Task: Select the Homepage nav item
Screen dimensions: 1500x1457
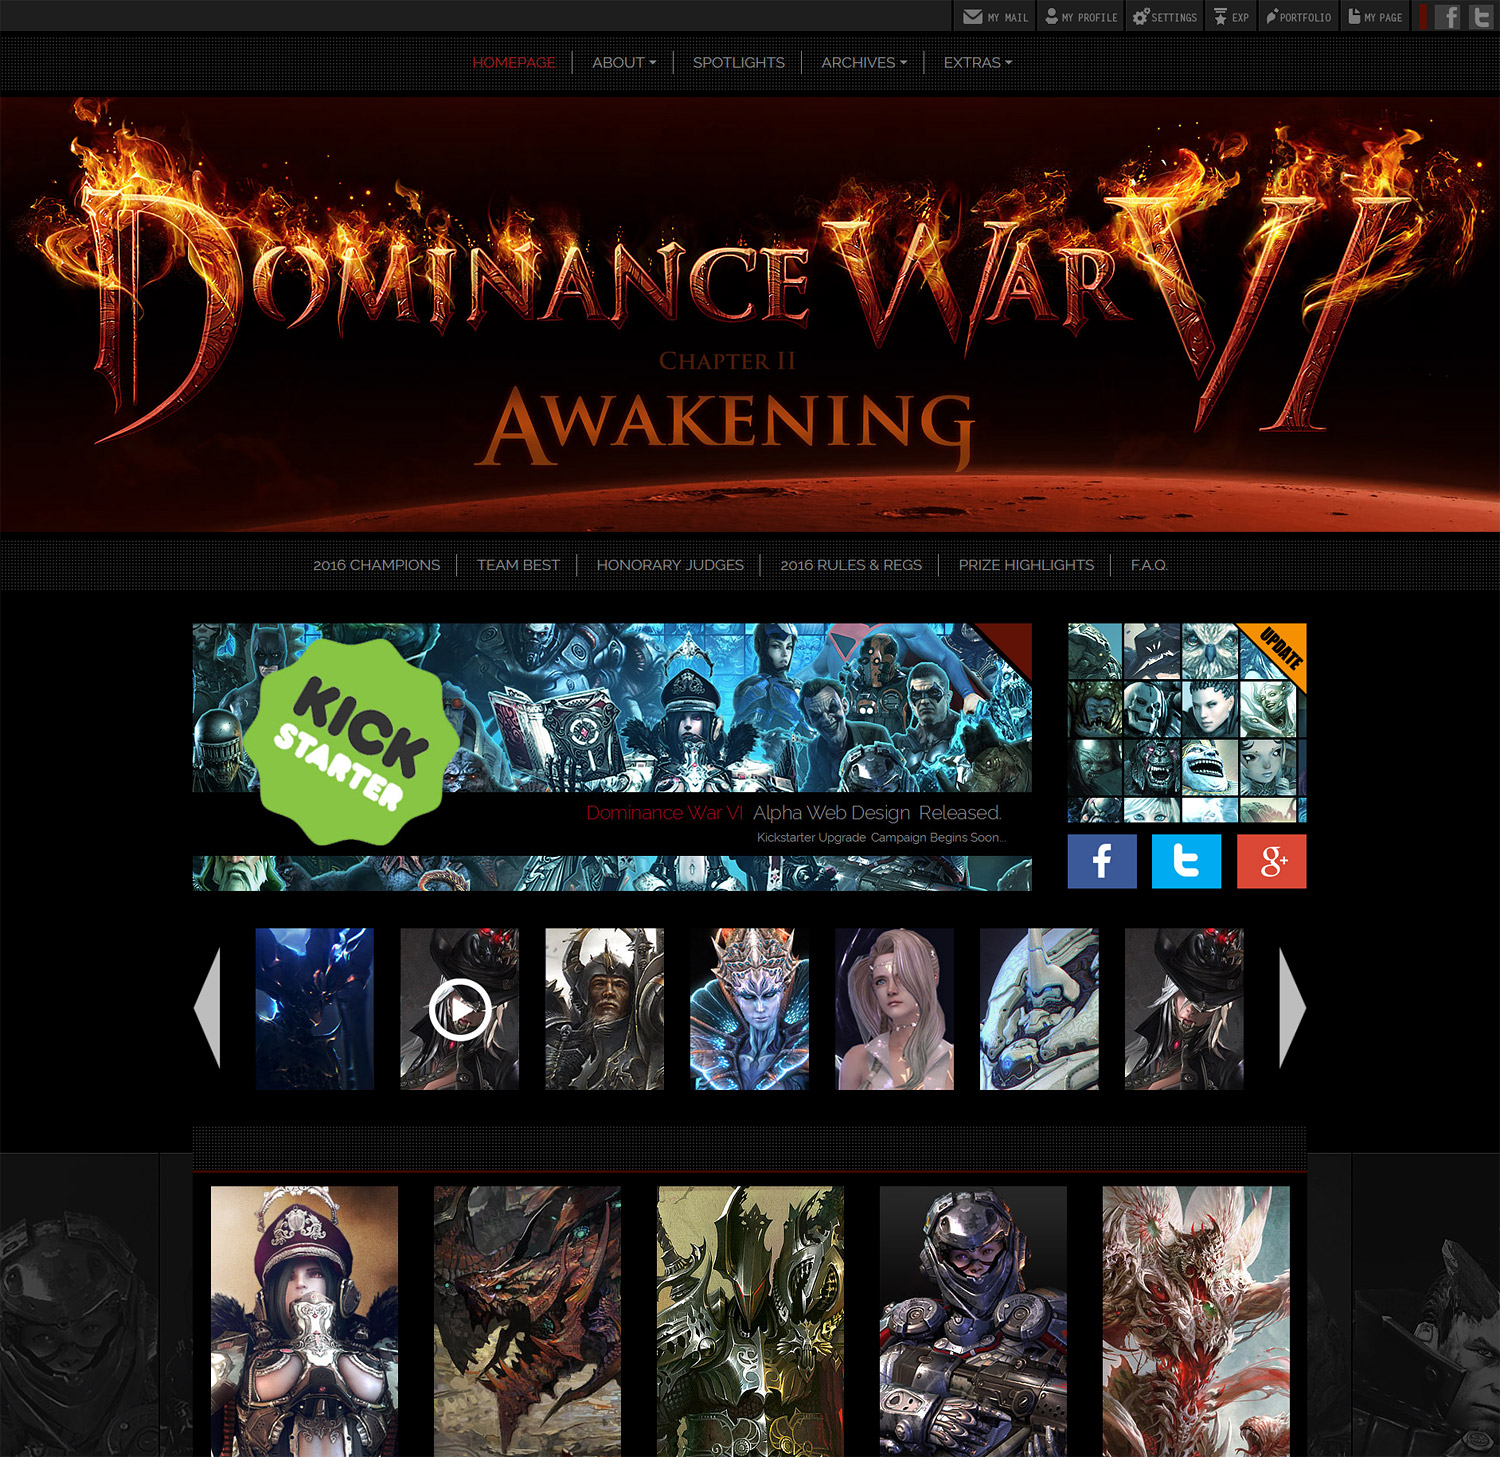Action: (x=513, y=62)
